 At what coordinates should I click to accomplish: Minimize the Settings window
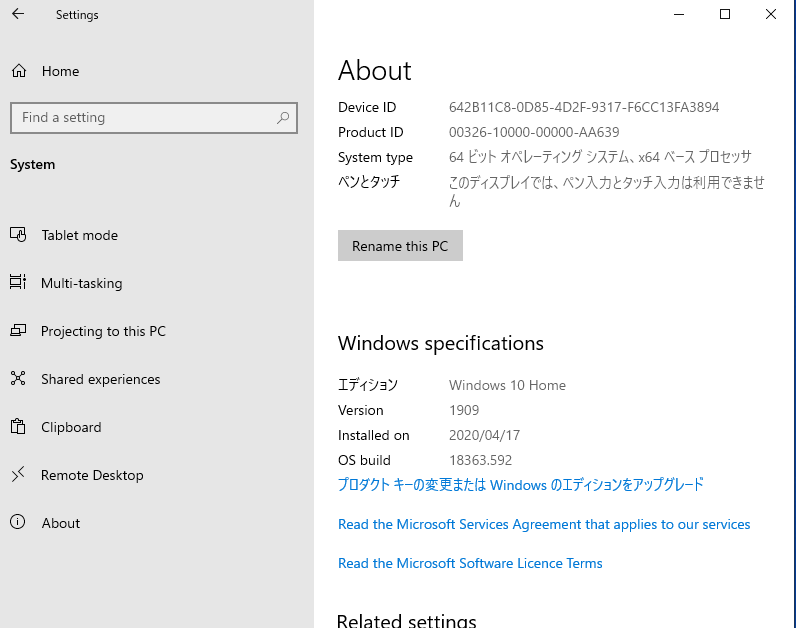click(x=679, y=14)
